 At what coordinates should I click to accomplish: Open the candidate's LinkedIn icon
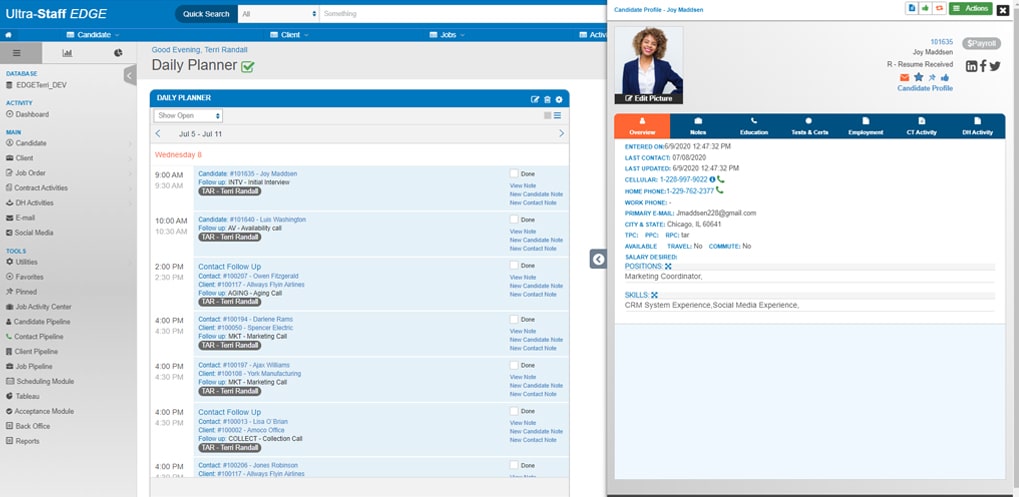tap(972, 66)
